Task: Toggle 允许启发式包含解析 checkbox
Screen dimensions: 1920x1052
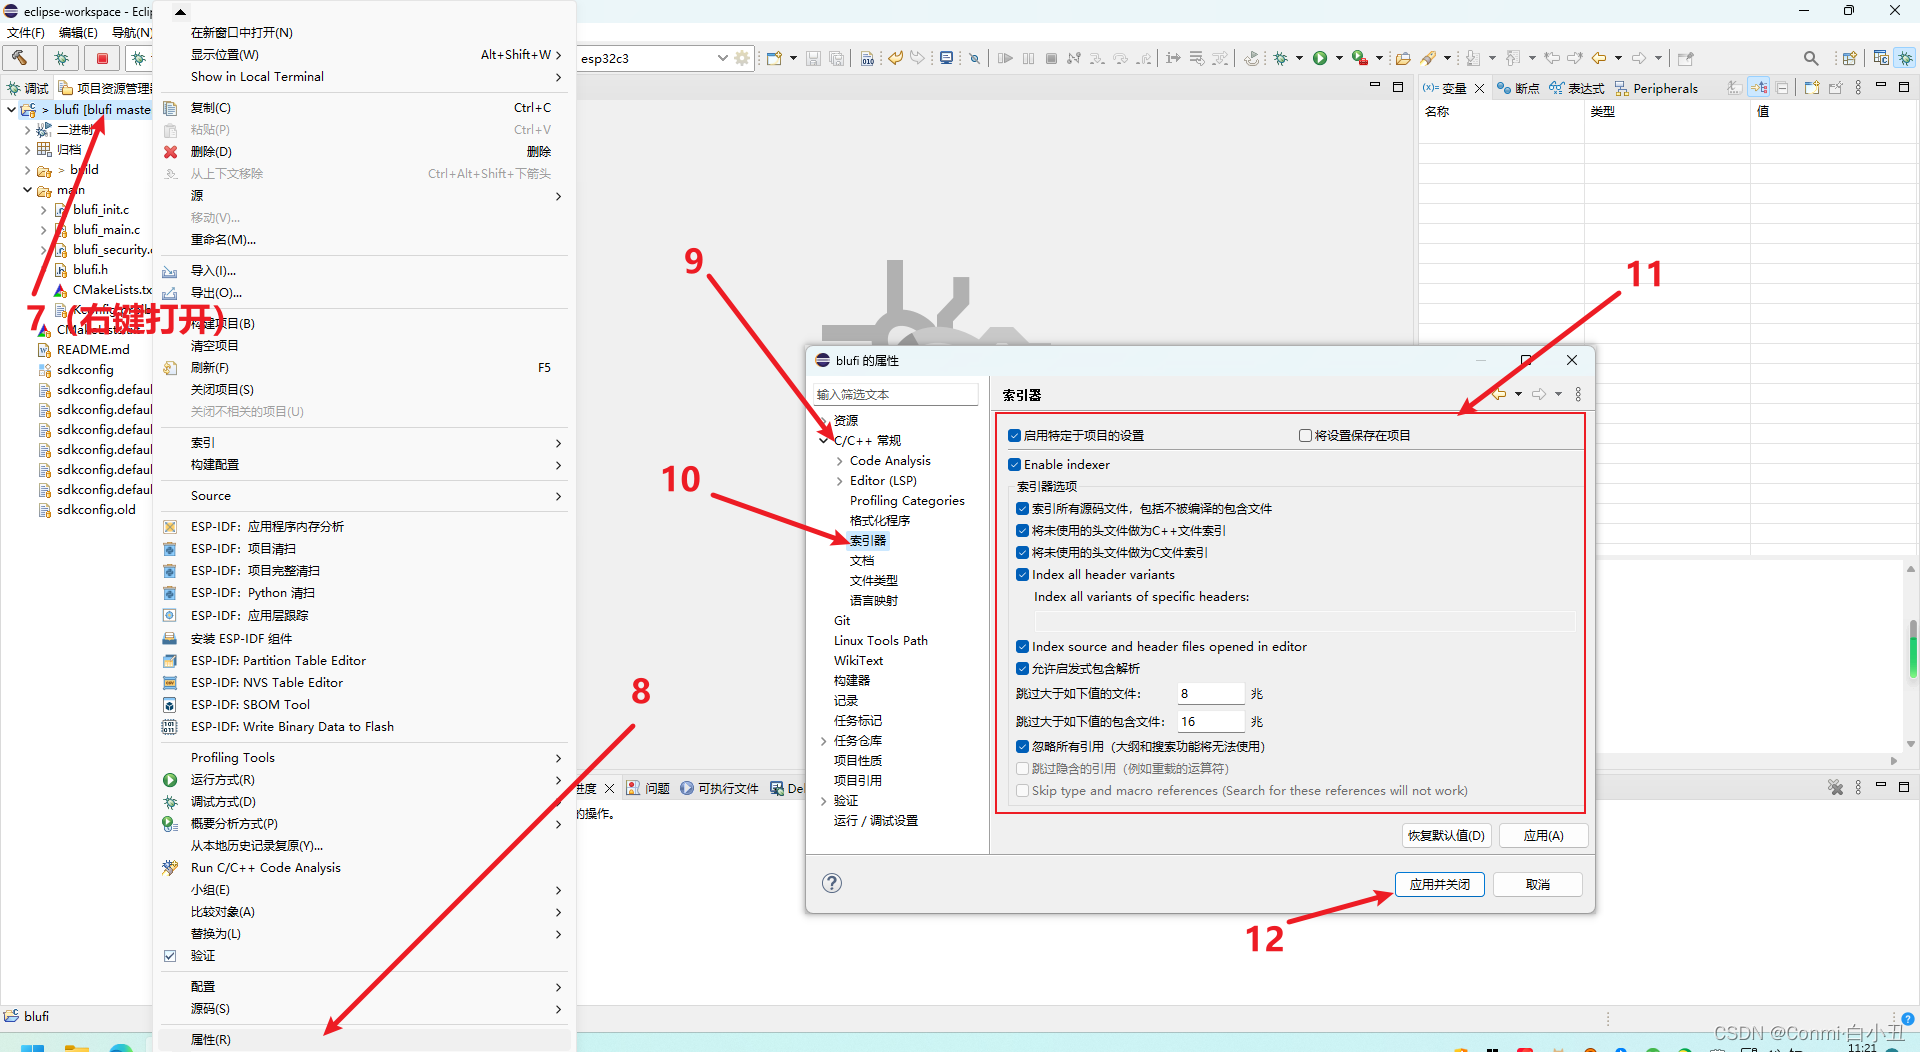Action: click(1022, 669)
